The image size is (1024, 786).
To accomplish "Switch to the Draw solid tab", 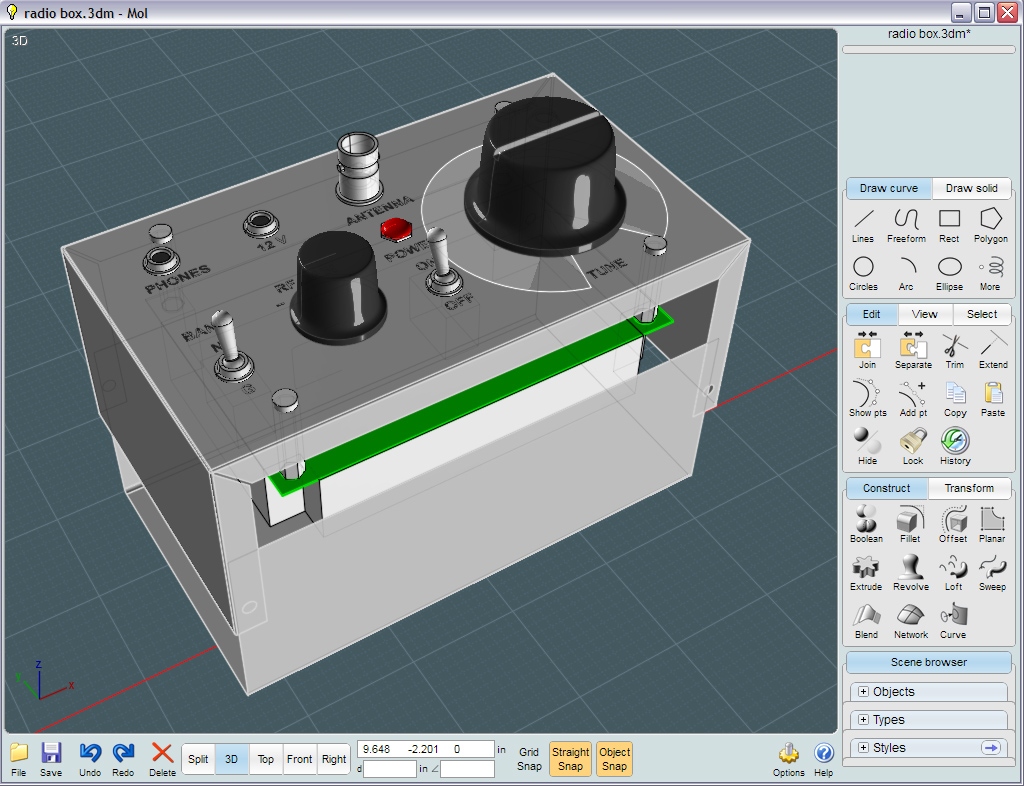I will click(x=971, y=189).
